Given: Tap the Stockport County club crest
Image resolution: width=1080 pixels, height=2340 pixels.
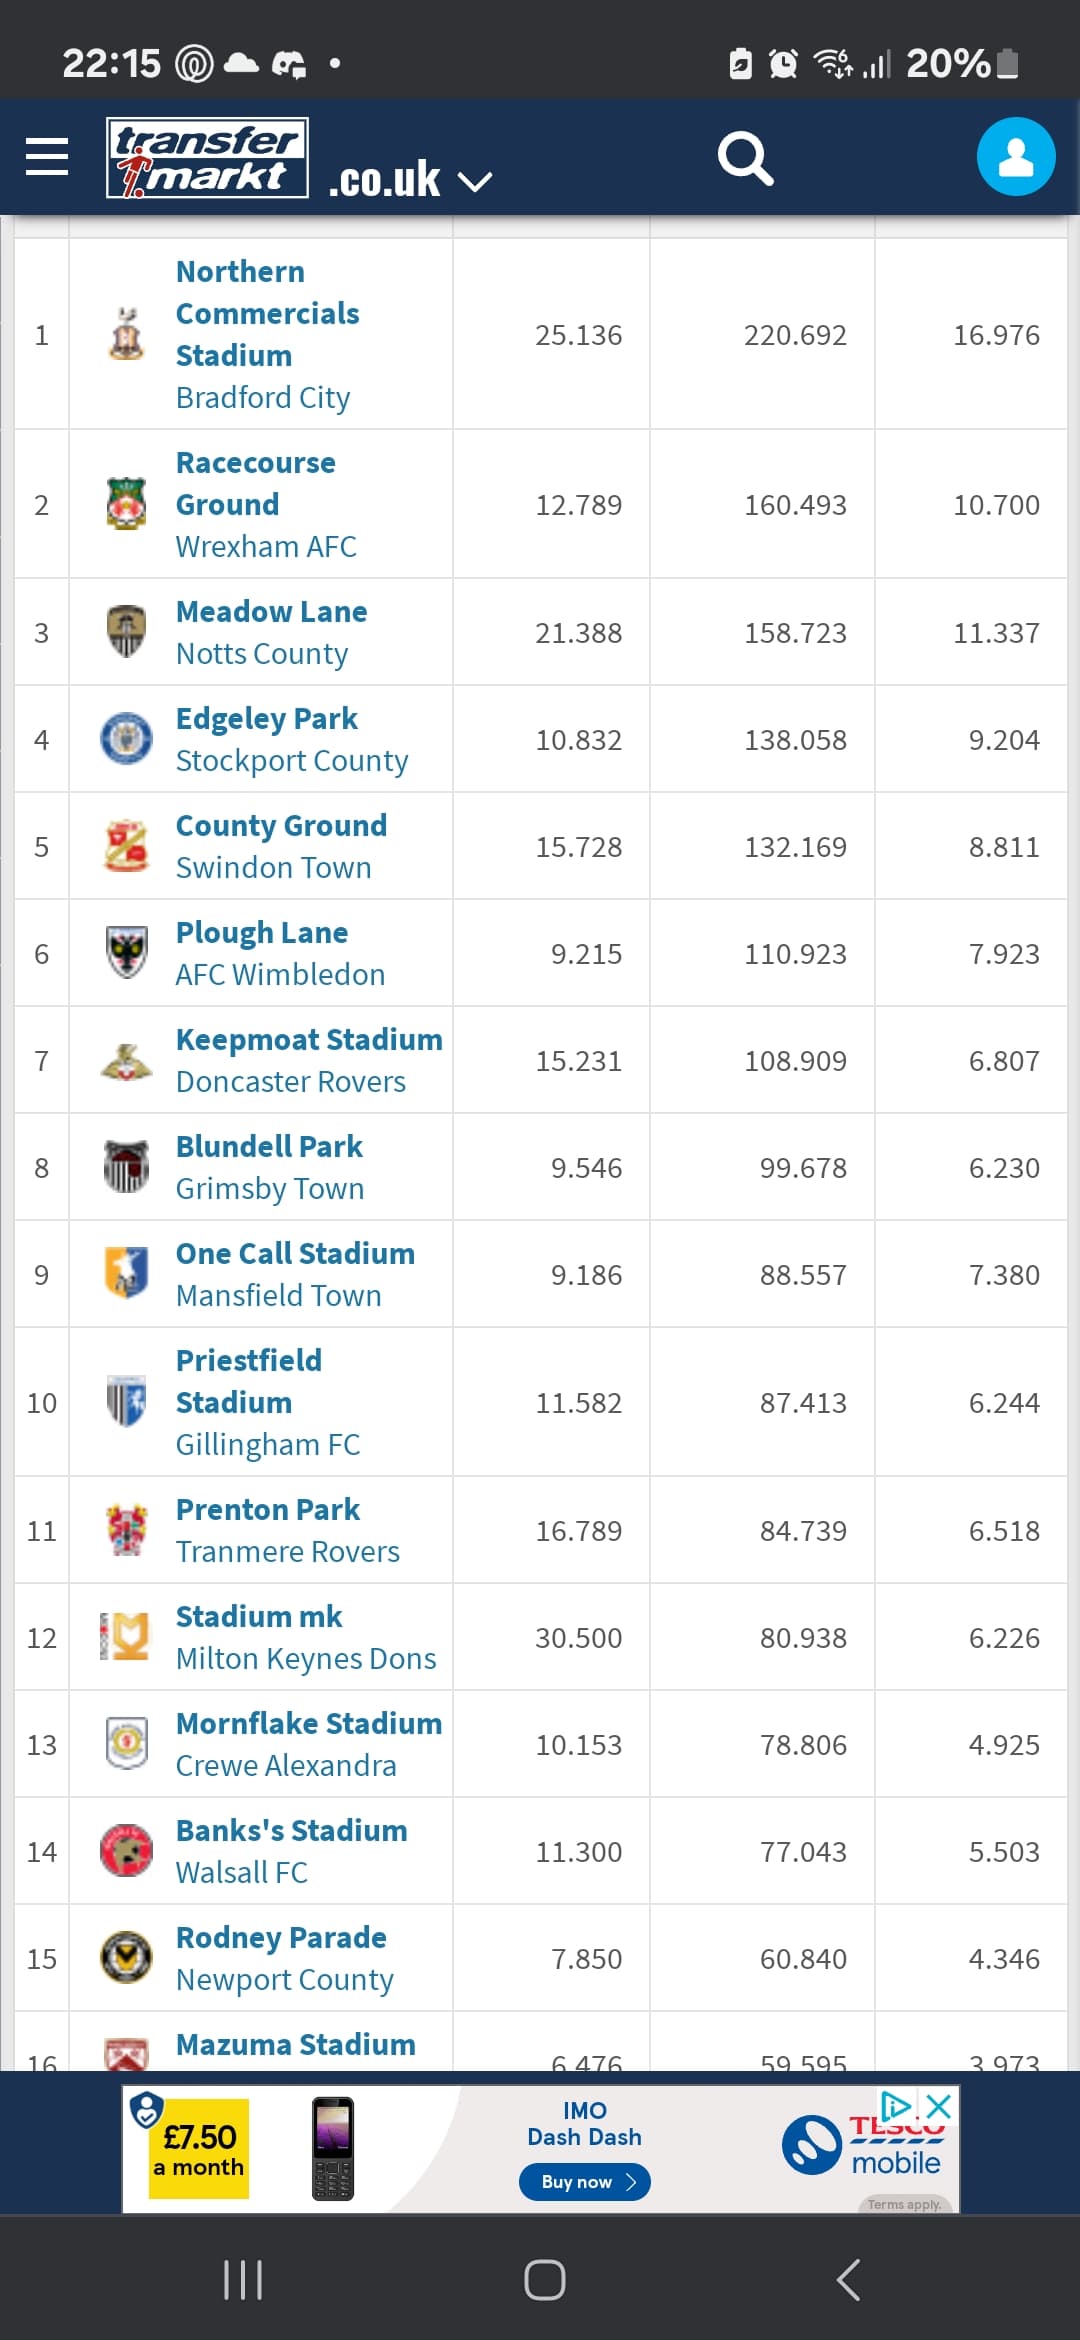Looking at the screenshot, I should pos(126,739).
